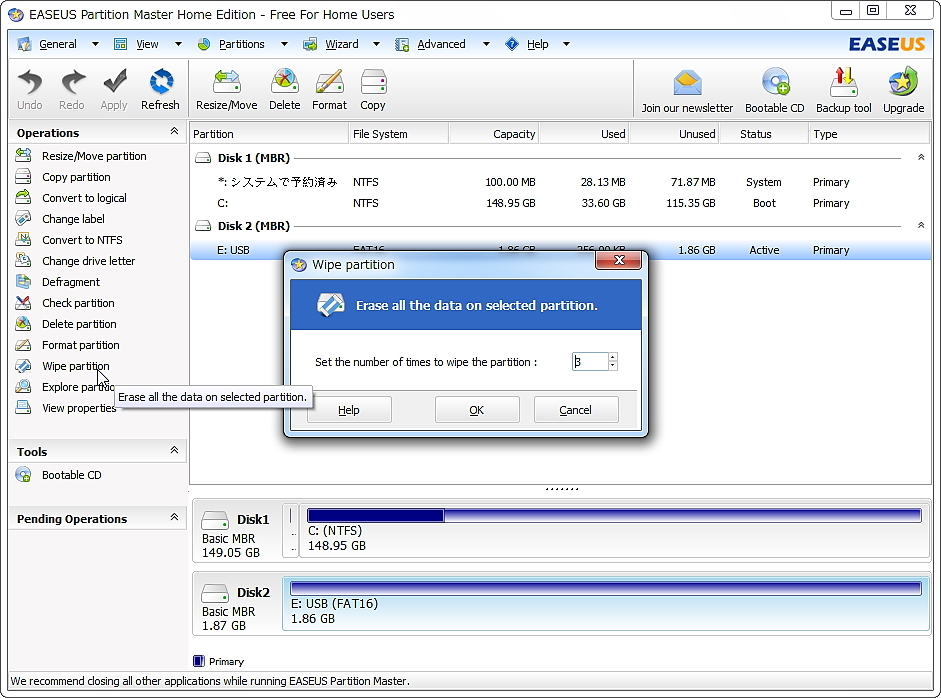Click Help in Wipe partition dialog

click(349, 410)
